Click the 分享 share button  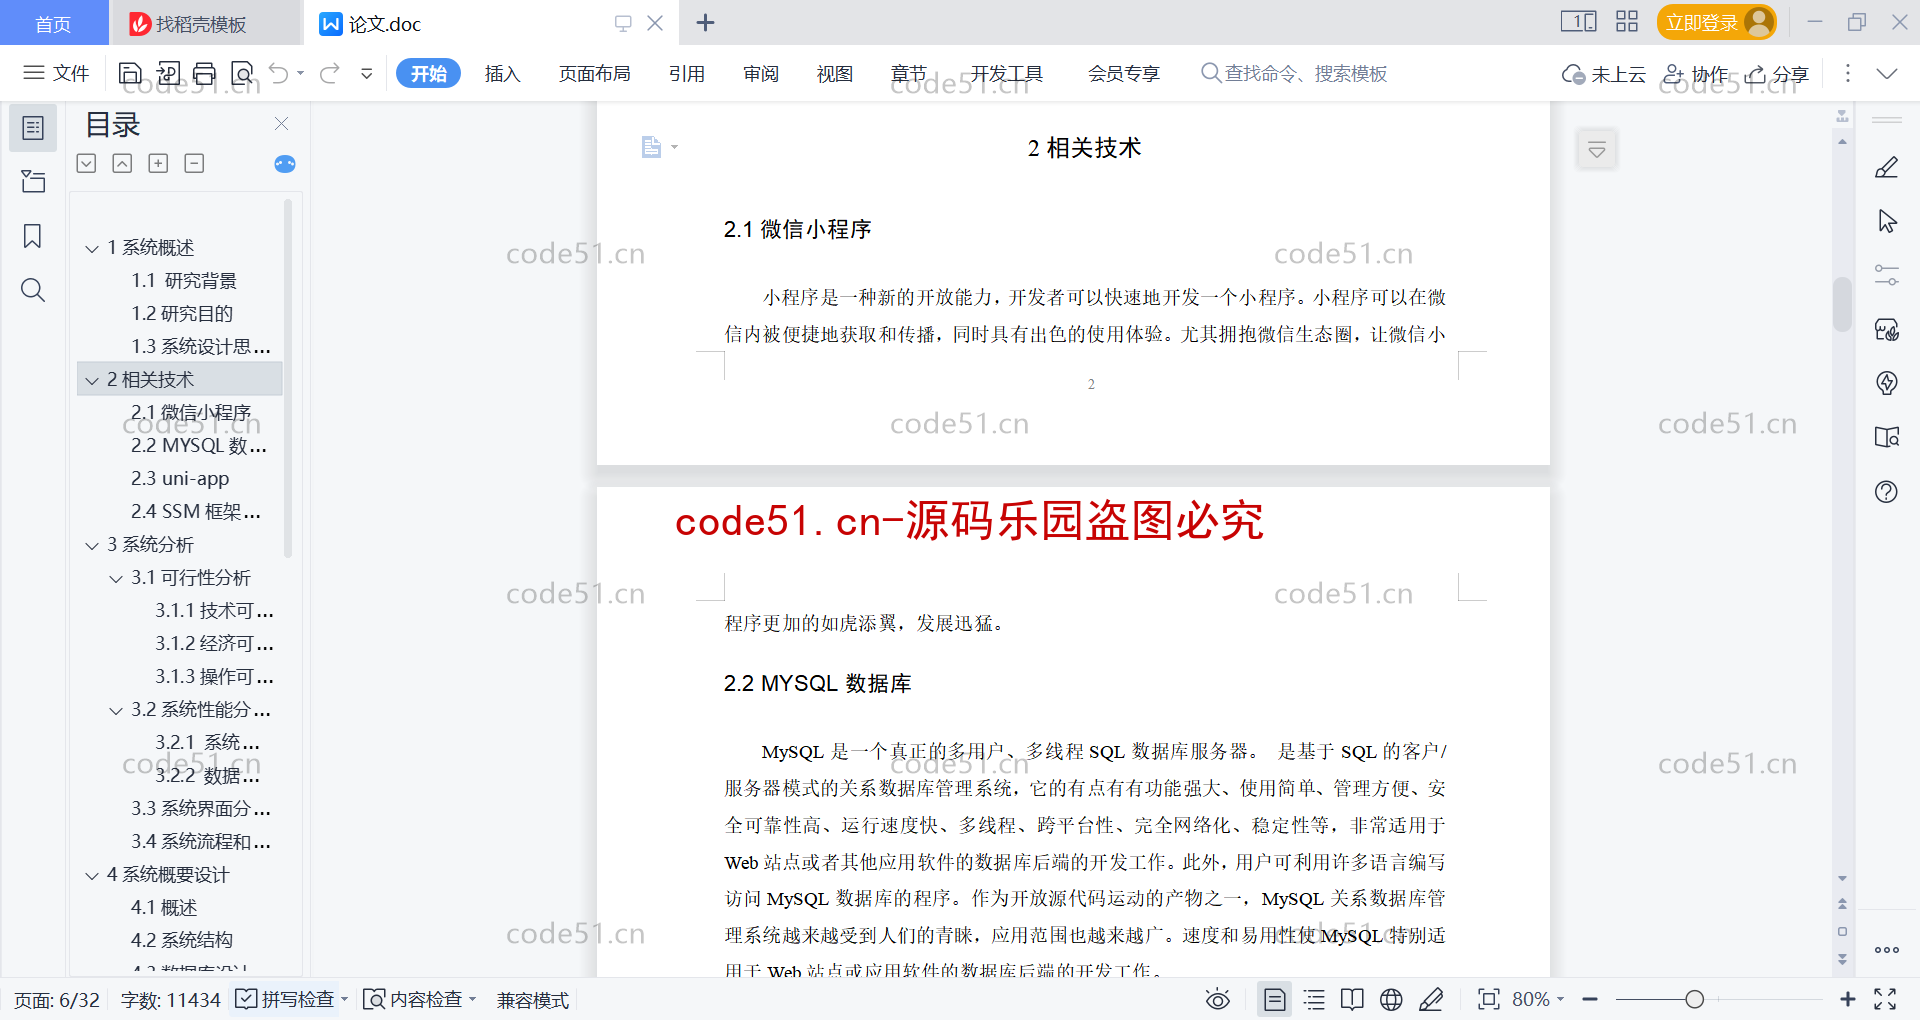[x=1777, y=74]
